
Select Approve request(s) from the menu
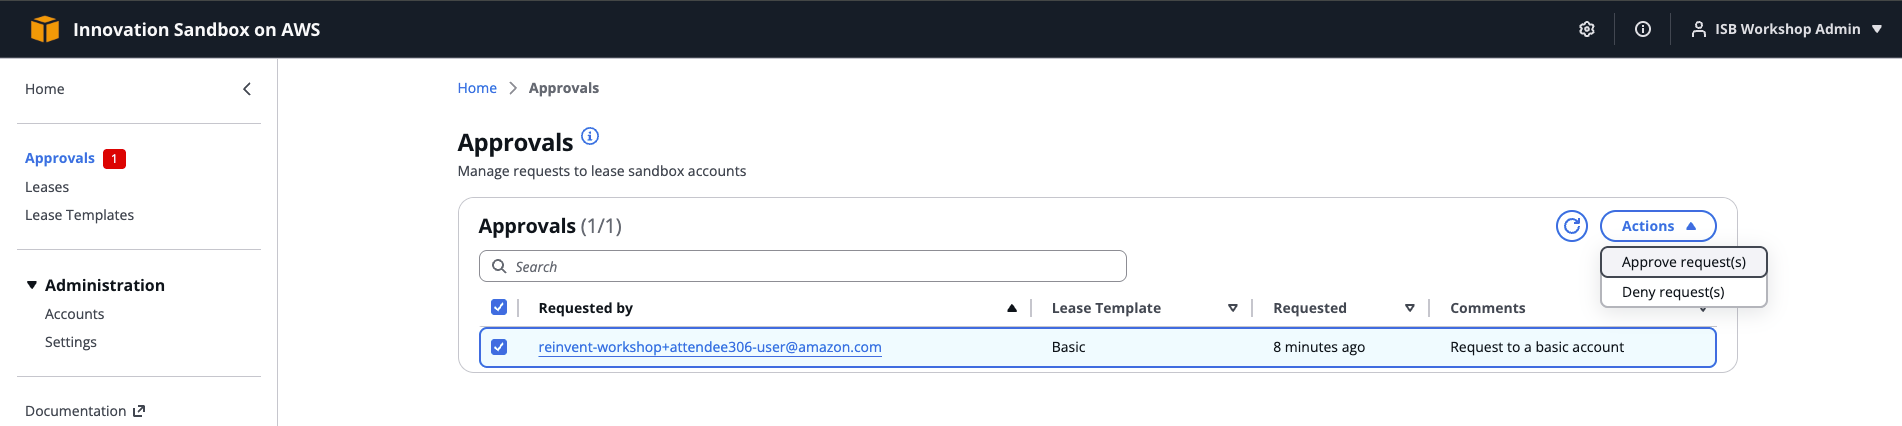pos(1683,262)
